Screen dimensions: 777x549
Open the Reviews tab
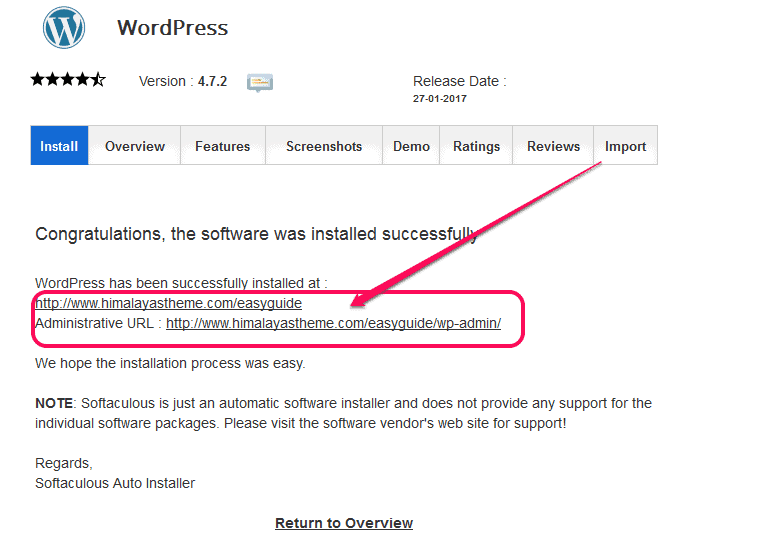point(553,146)
